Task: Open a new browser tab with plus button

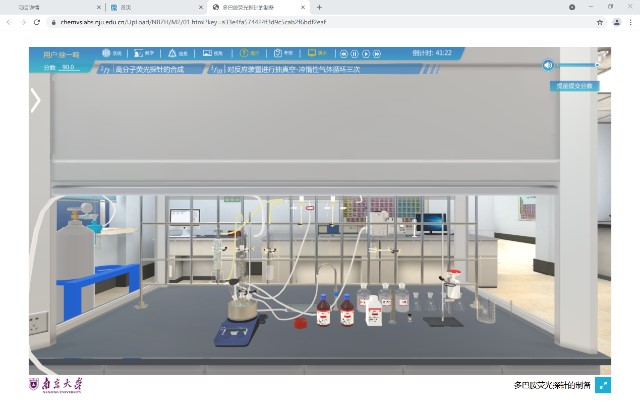Action: pyautogui.click(x=319, y=7)
